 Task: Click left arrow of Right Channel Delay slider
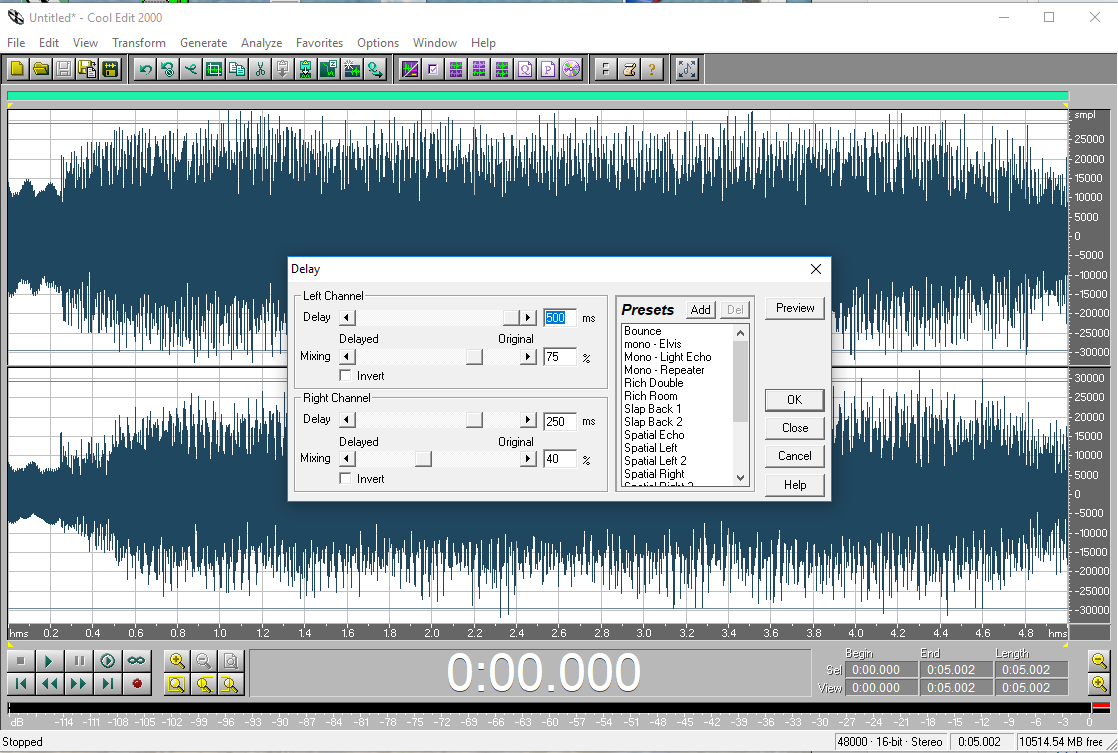tap(347, 420)
